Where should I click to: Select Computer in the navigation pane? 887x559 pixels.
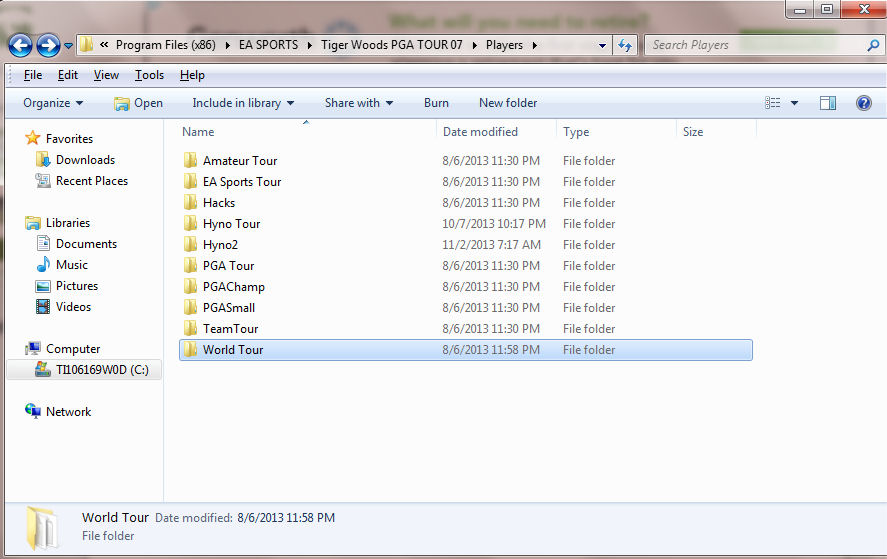coord(73,349)
